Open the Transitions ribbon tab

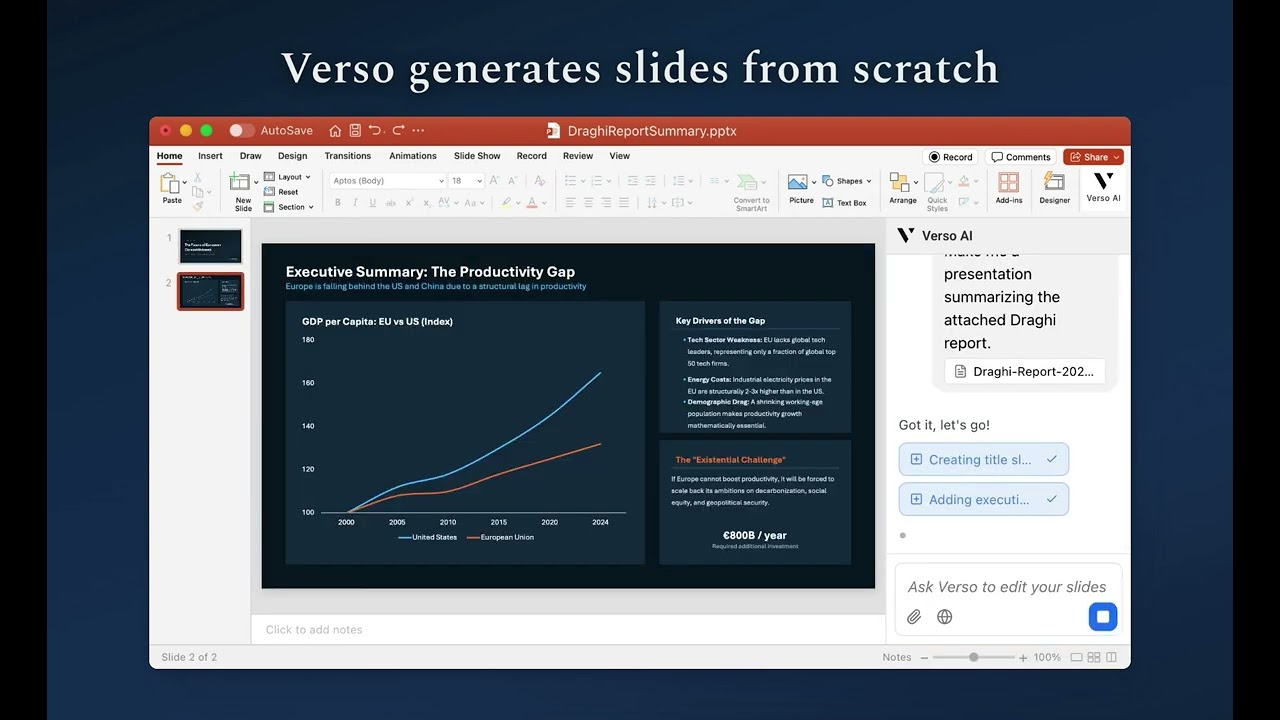347,156
